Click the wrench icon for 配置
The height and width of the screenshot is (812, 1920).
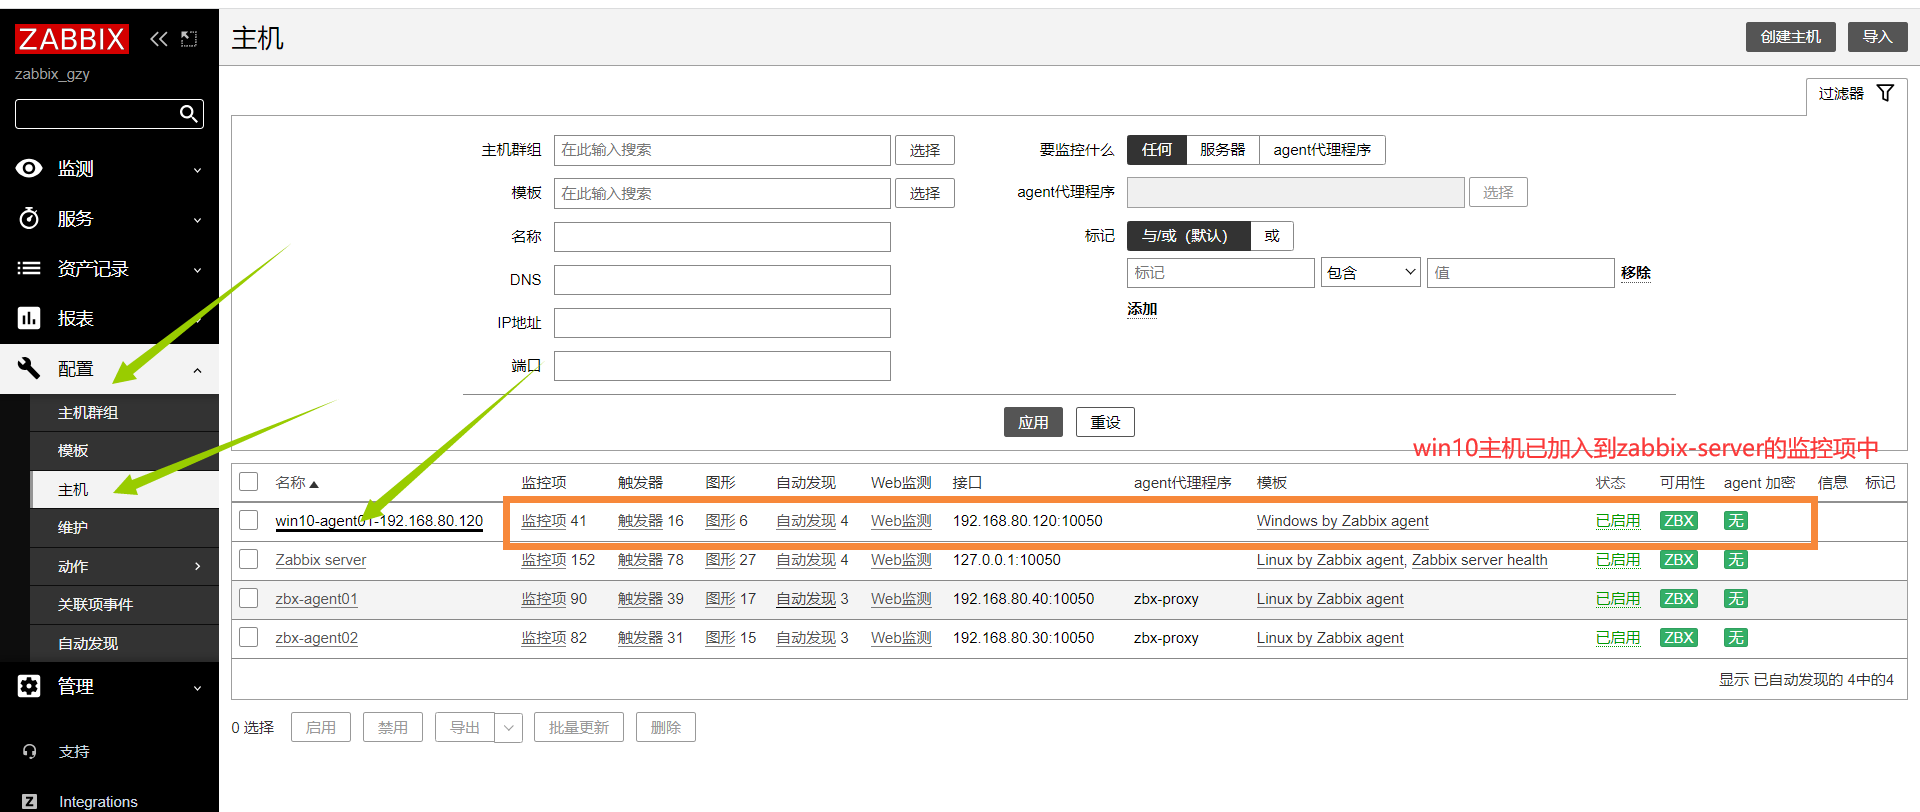tap(29, 368)
